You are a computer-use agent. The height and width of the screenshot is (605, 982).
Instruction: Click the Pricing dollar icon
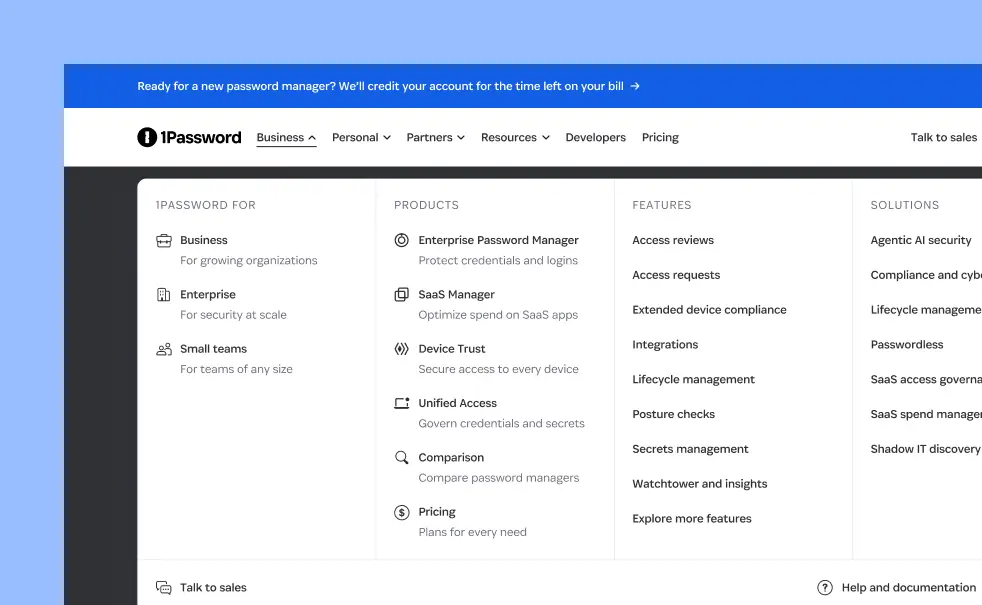(401, 512)
